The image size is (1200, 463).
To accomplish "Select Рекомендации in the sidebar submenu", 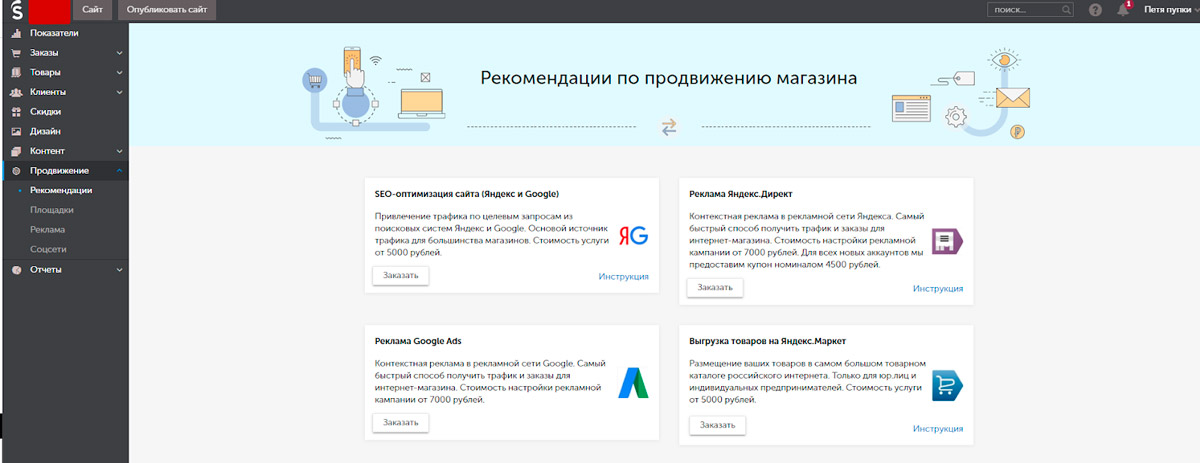I will point(61,190).
